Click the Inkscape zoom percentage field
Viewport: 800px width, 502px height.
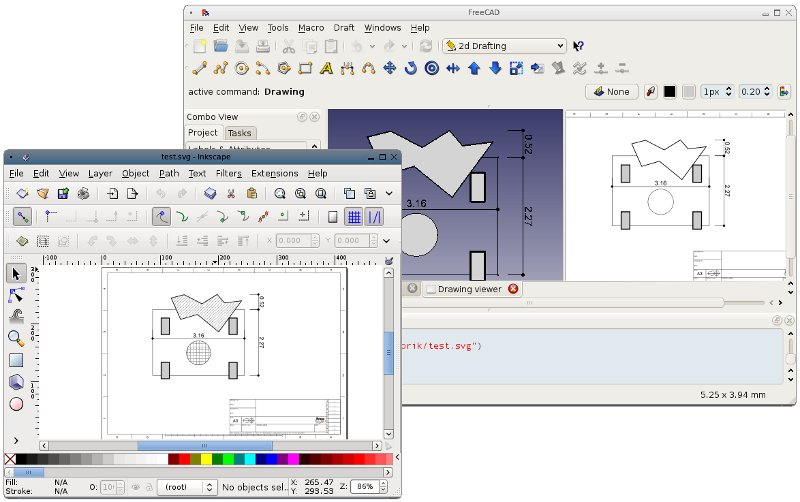365,487
